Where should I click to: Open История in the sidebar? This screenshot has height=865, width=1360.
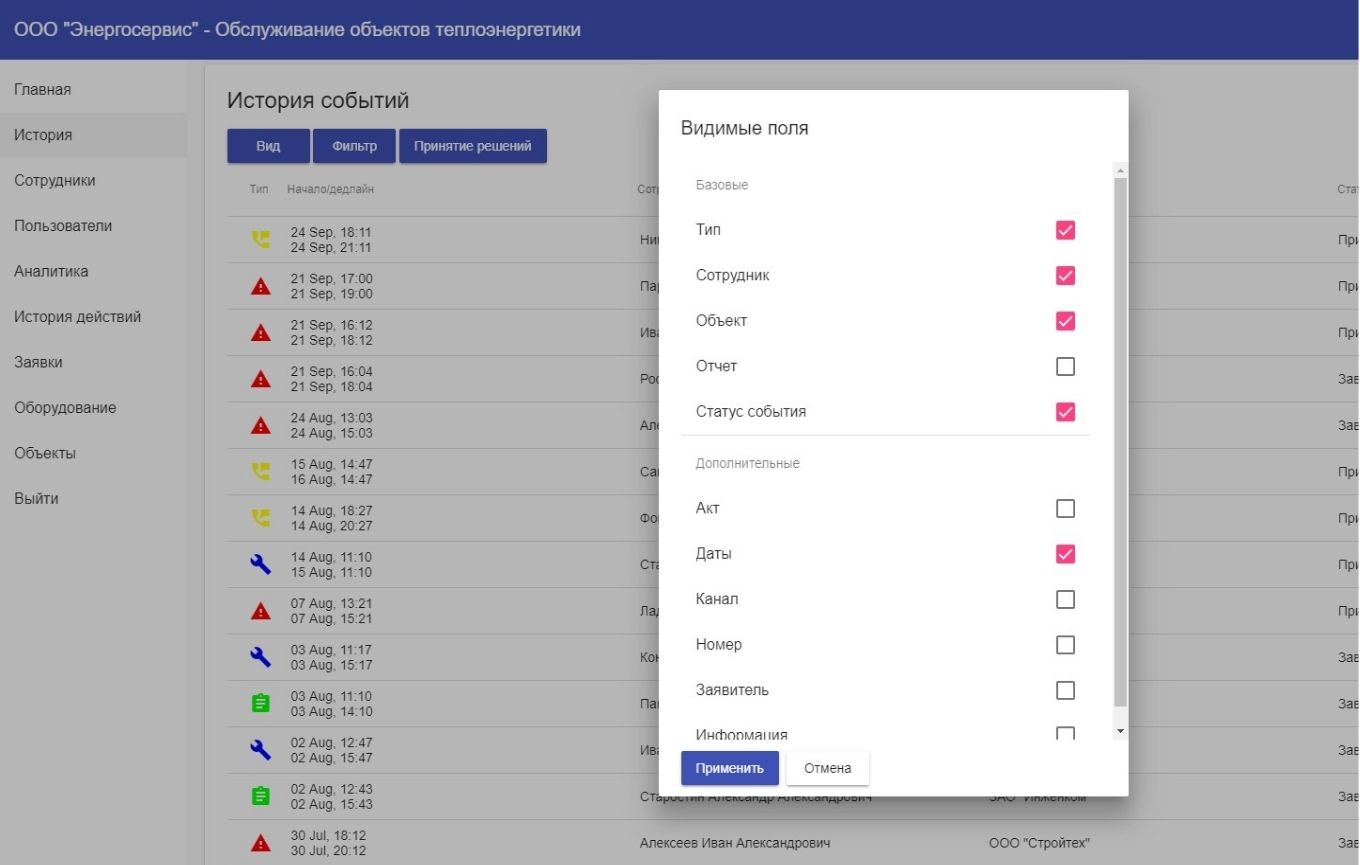point(93,135)
